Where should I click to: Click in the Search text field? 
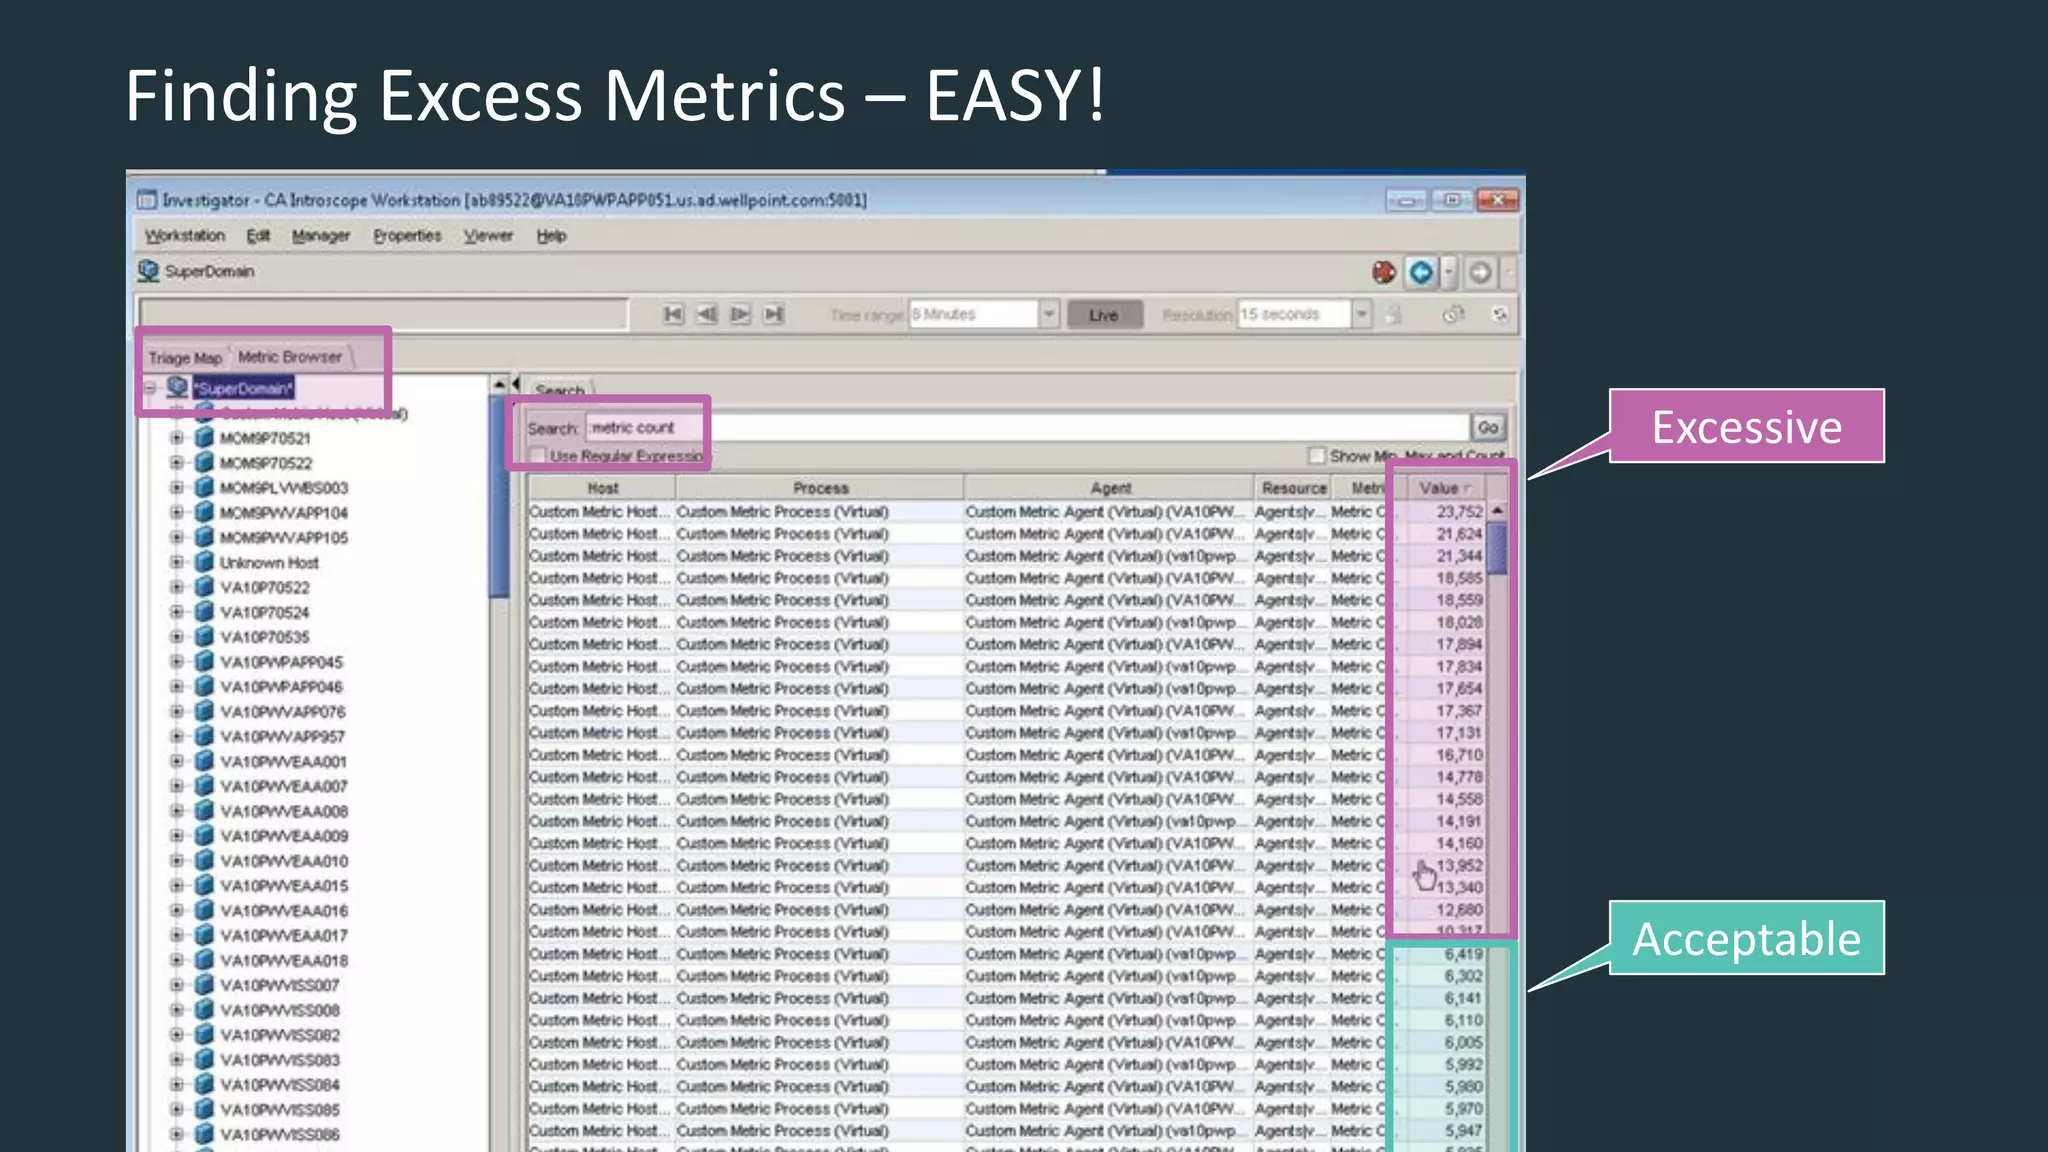coord(1027,427)
